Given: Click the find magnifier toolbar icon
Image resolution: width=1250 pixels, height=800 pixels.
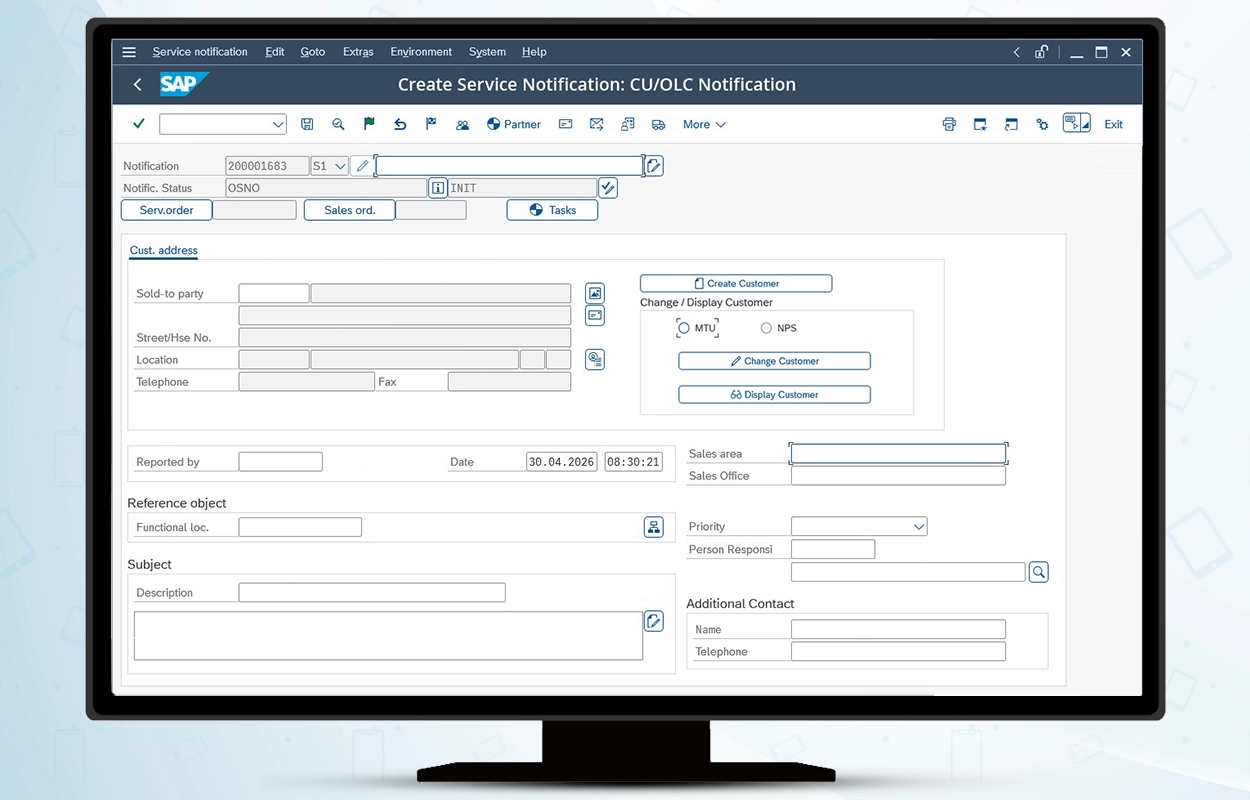Looking at the screenshot, I should 338,124.
